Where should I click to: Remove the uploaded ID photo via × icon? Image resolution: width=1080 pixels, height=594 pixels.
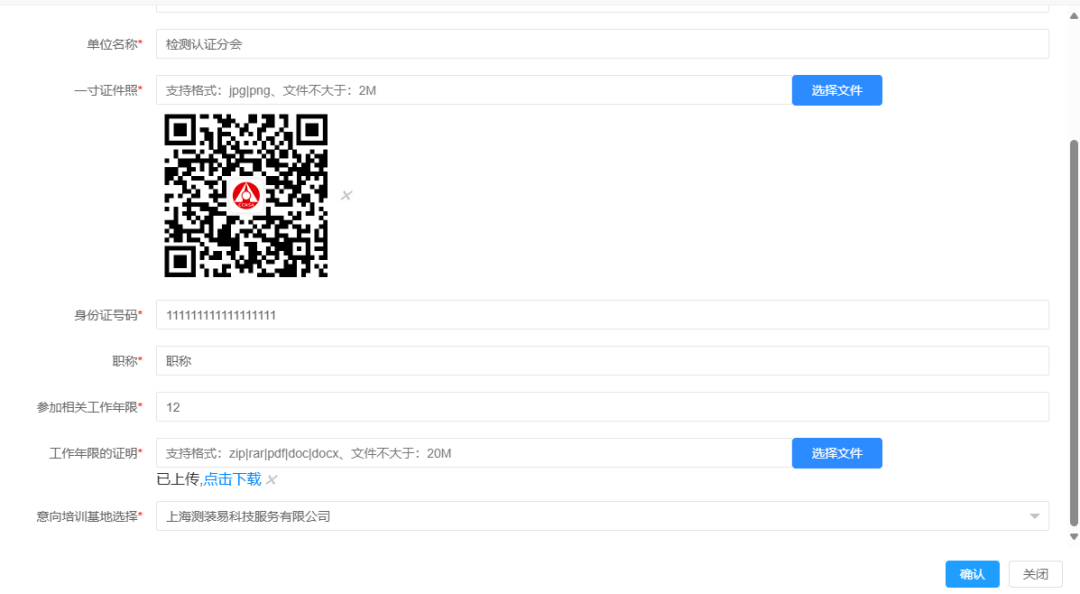tap(346, 196)
